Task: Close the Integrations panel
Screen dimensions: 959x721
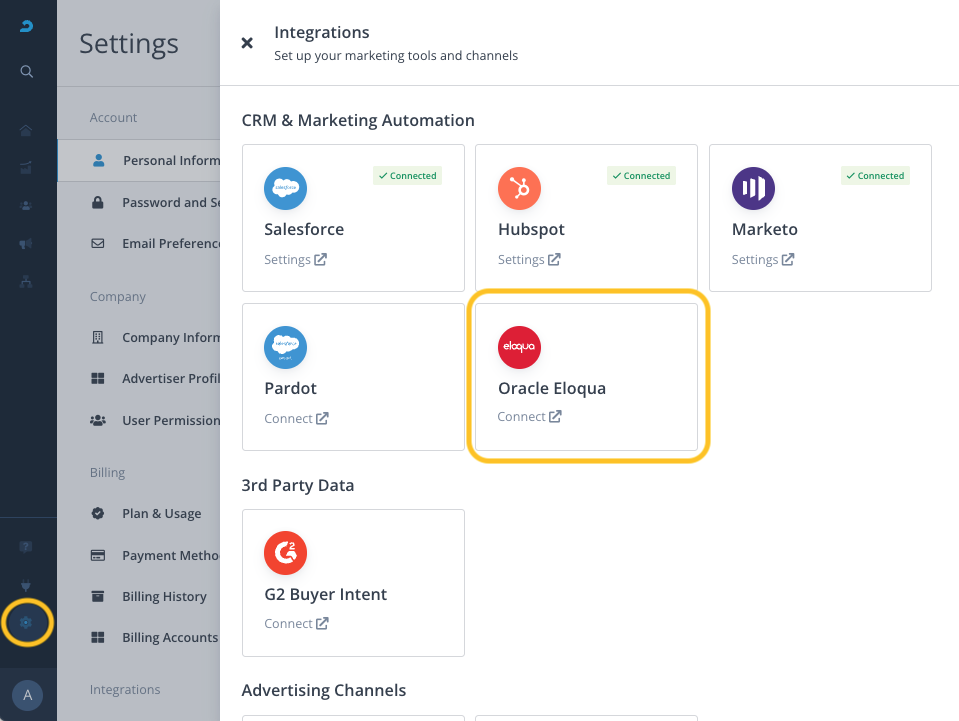Action: pyautogui.click(x=247, y=43)
